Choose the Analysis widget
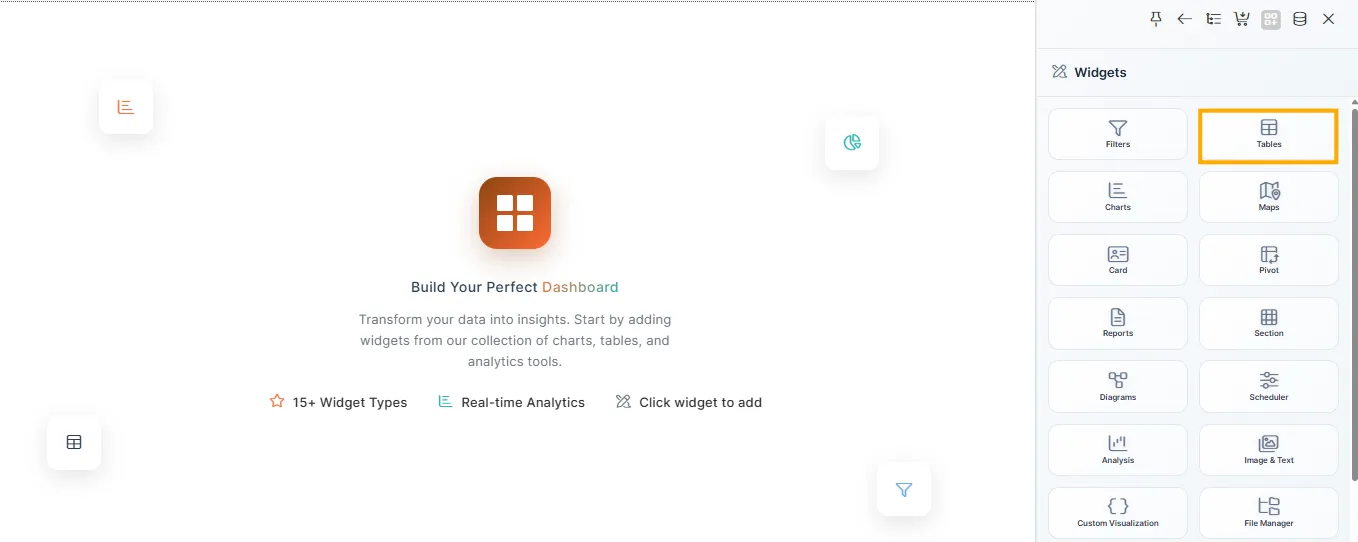Viewport: 1358px width, 542px height. (x=1118, y=450)
